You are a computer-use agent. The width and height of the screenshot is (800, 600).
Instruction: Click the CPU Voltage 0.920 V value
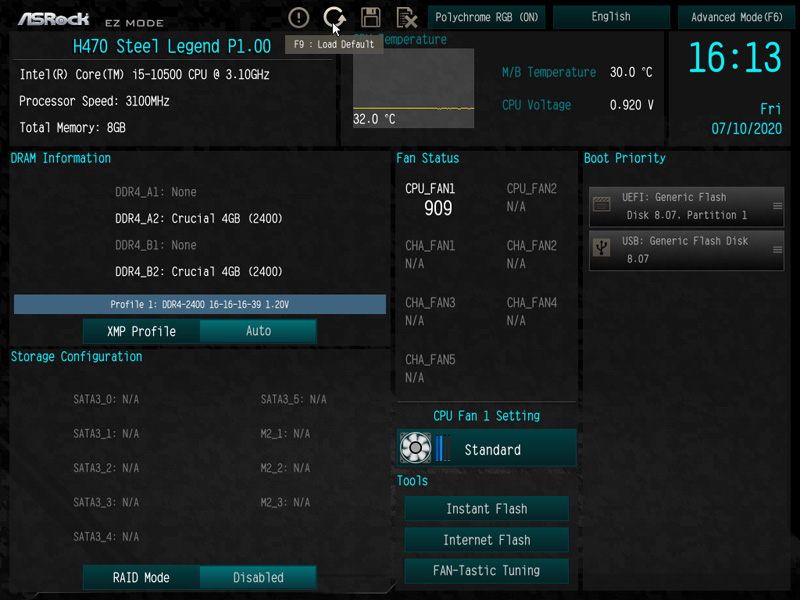(632, 105)
